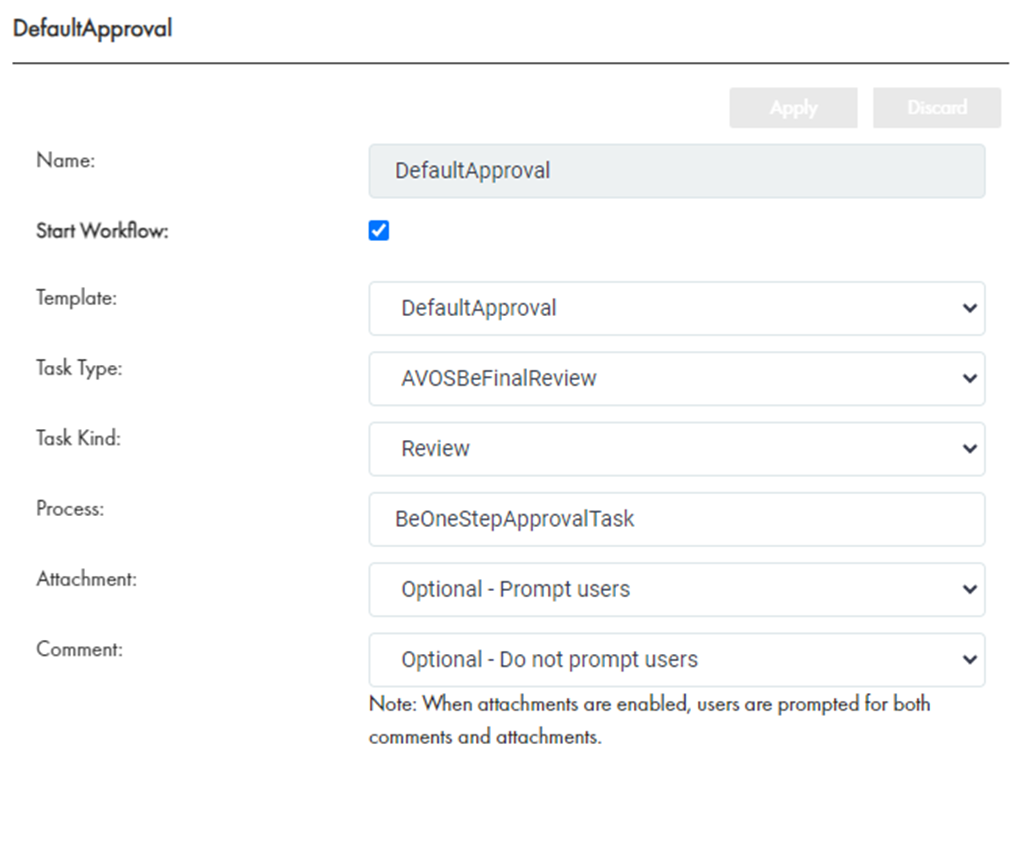Click the Comment label

[80, 649]
